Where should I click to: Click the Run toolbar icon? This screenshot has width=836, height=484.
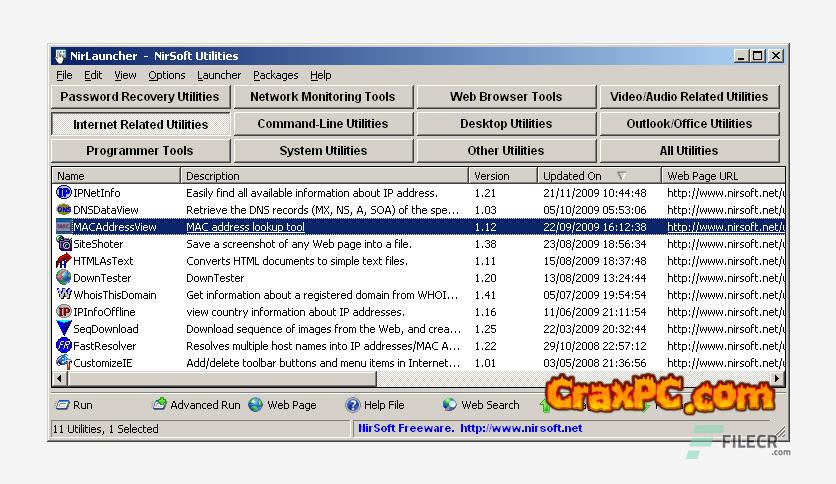point(62,405)
